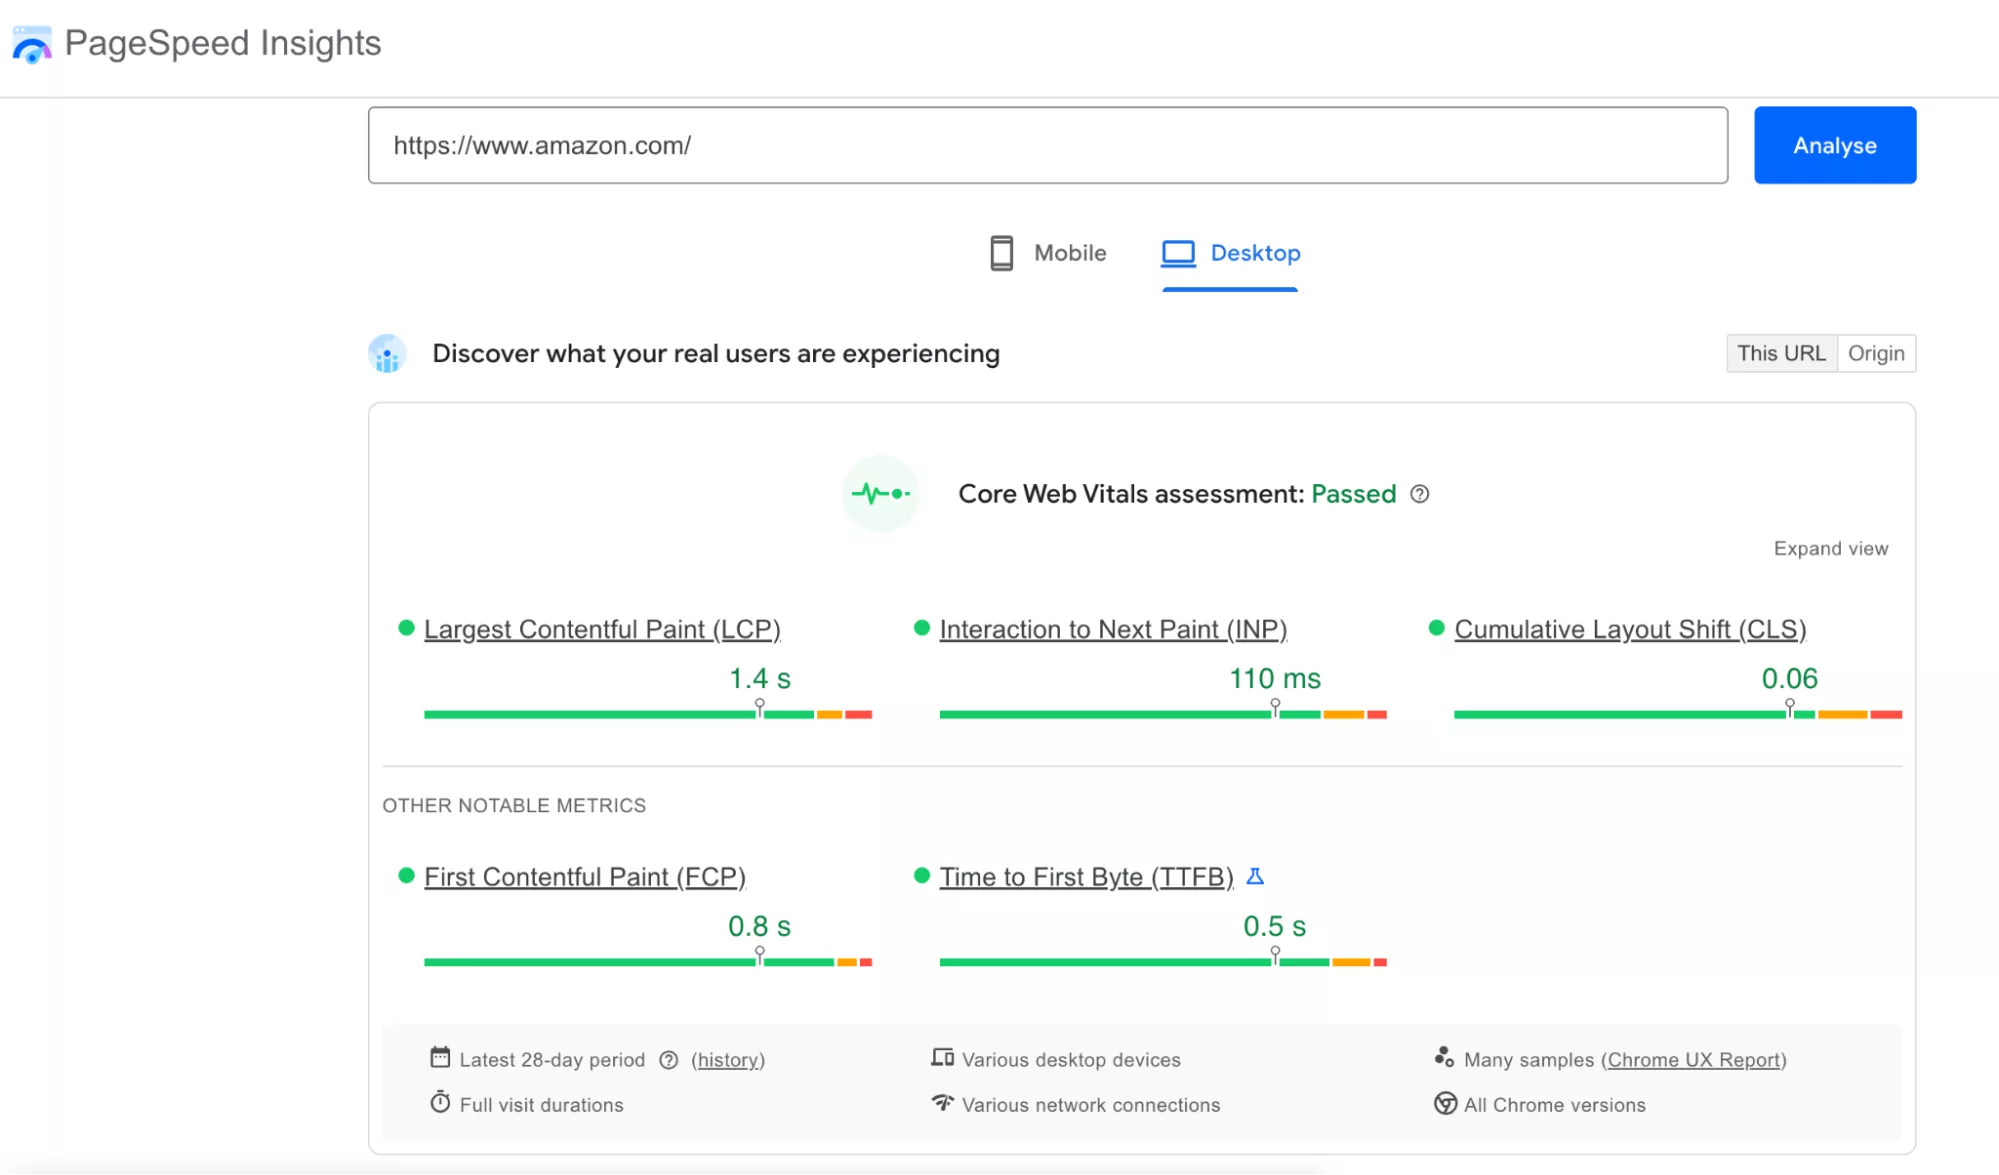Open the Chrome UX Report link

coord(1694,1060)
